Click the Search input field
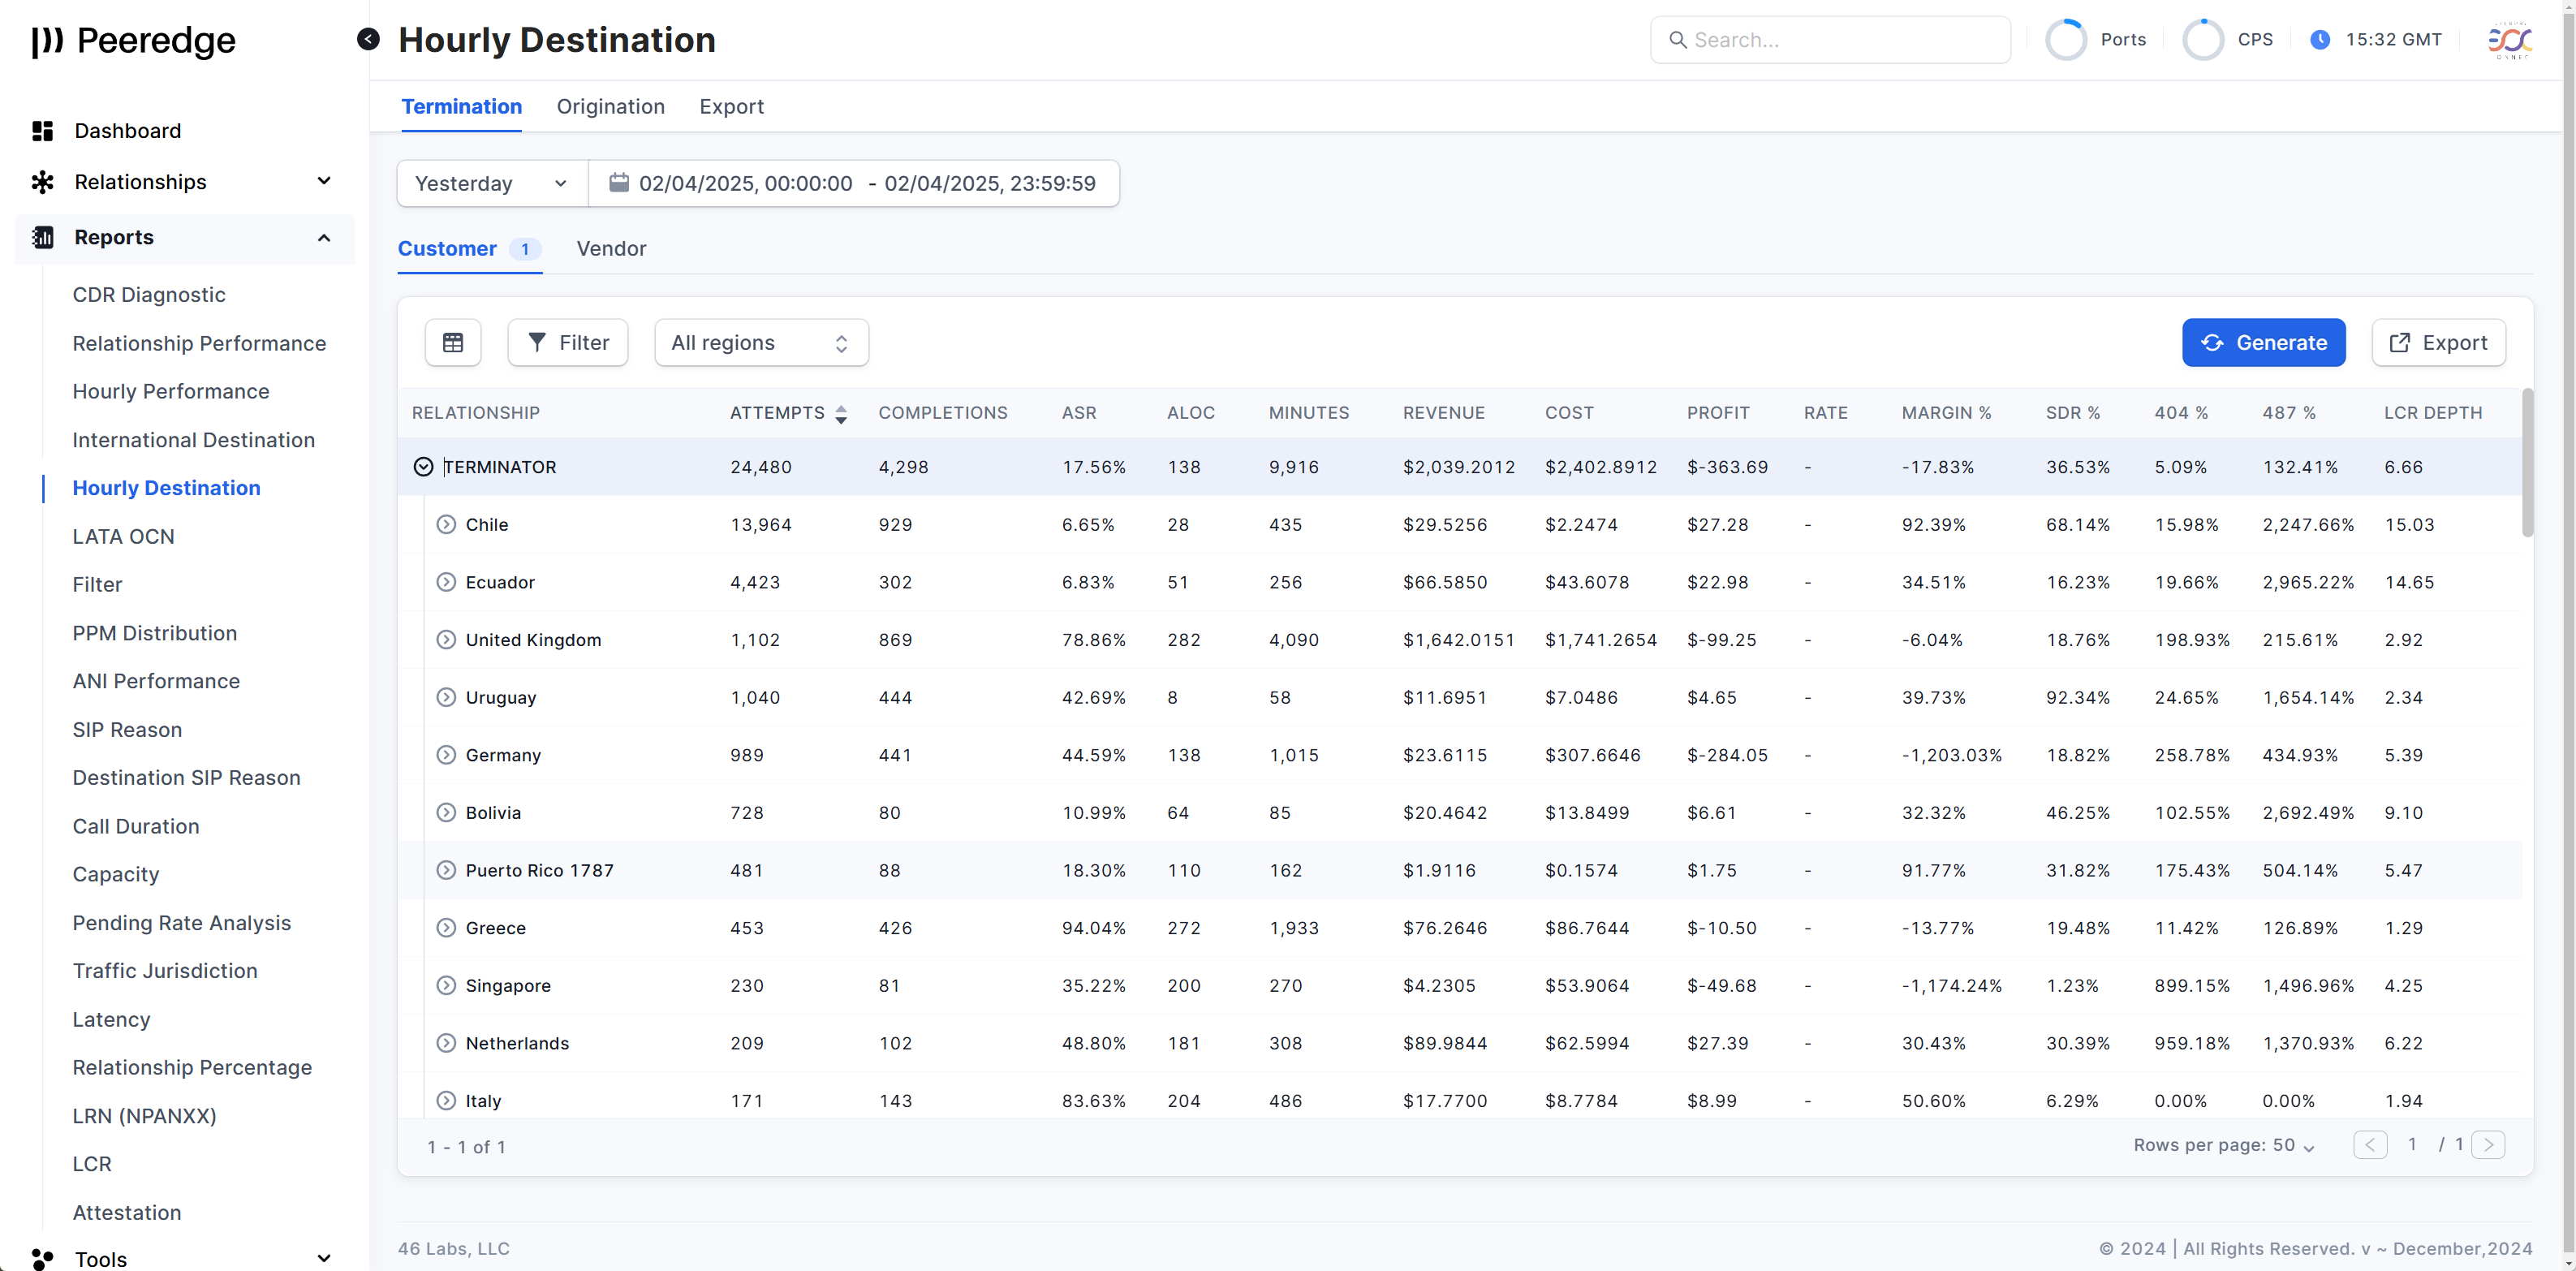This screenshot has width=2576, height=1271. coord(1840,40)
